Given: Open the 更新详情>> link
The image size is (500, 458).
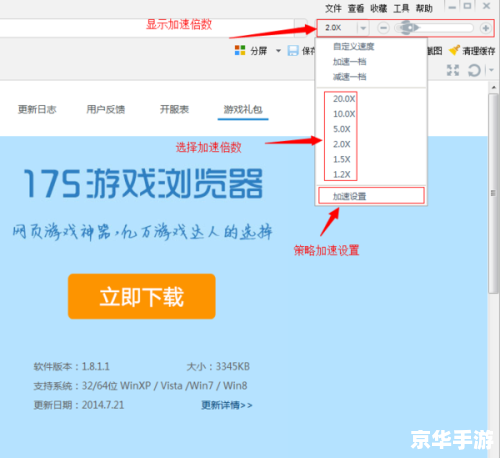Looking at the screenshot, I should click(x=227, y=405).
